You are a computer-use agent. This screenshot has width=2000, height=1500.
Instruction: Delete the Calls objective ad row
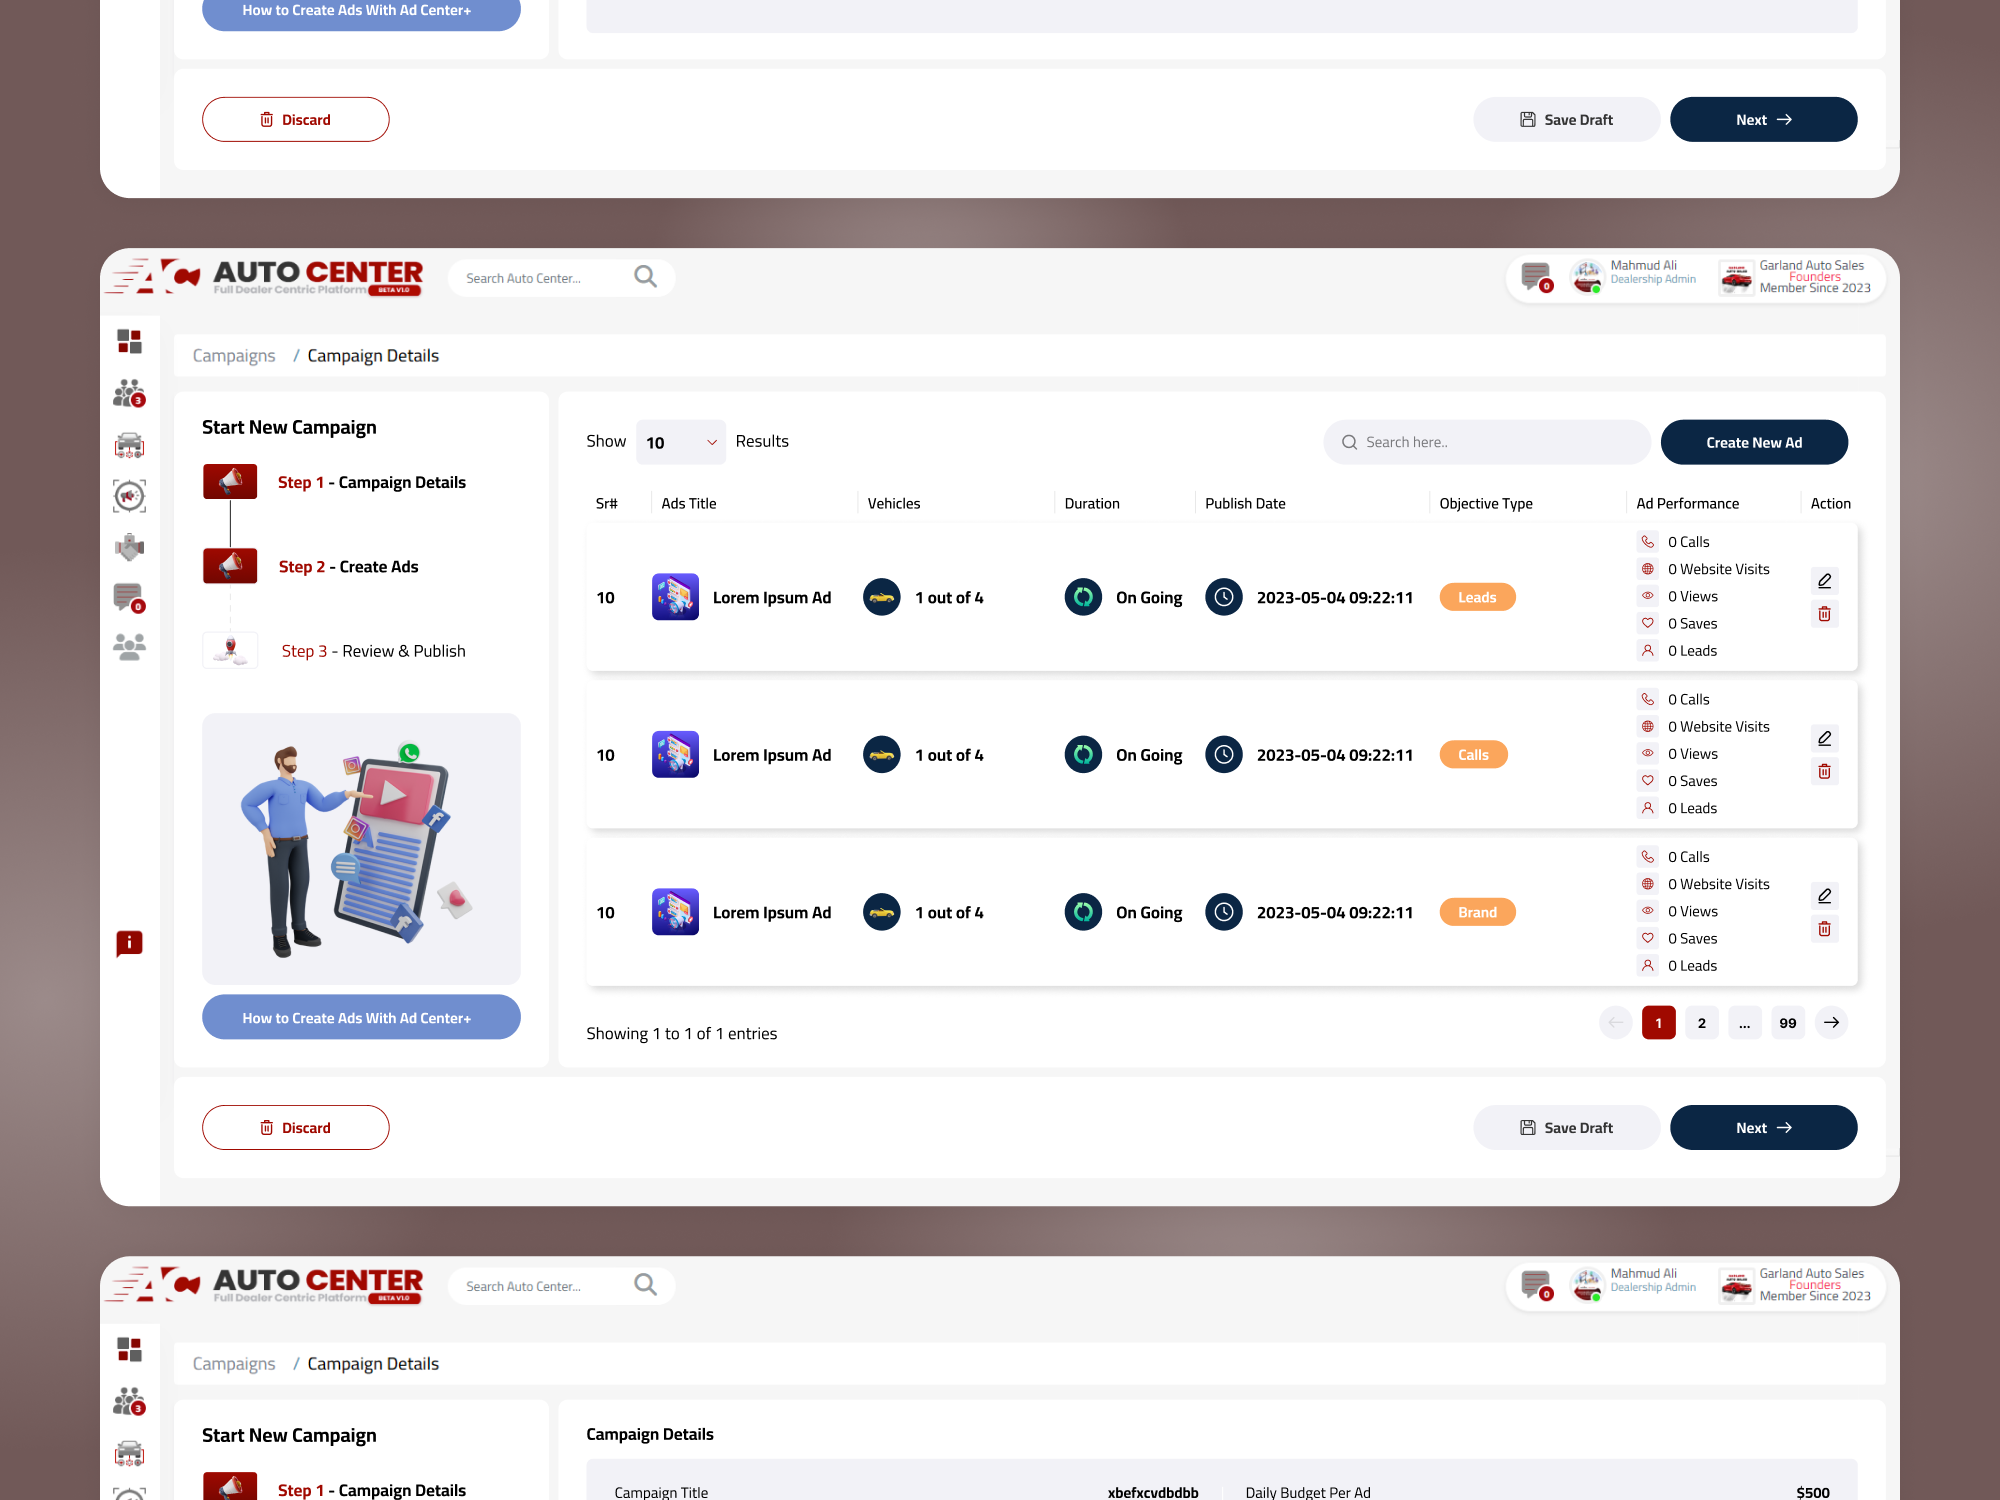click(1824, 772)
